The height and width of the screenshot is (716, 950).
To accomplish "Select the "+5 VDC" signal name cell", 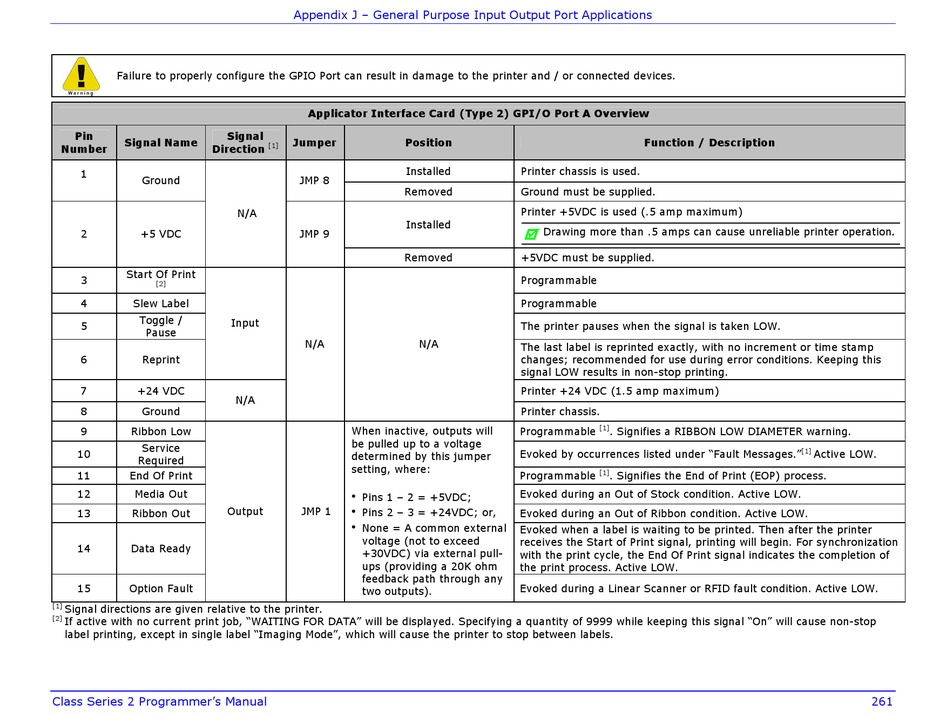I will pos(161,234).
